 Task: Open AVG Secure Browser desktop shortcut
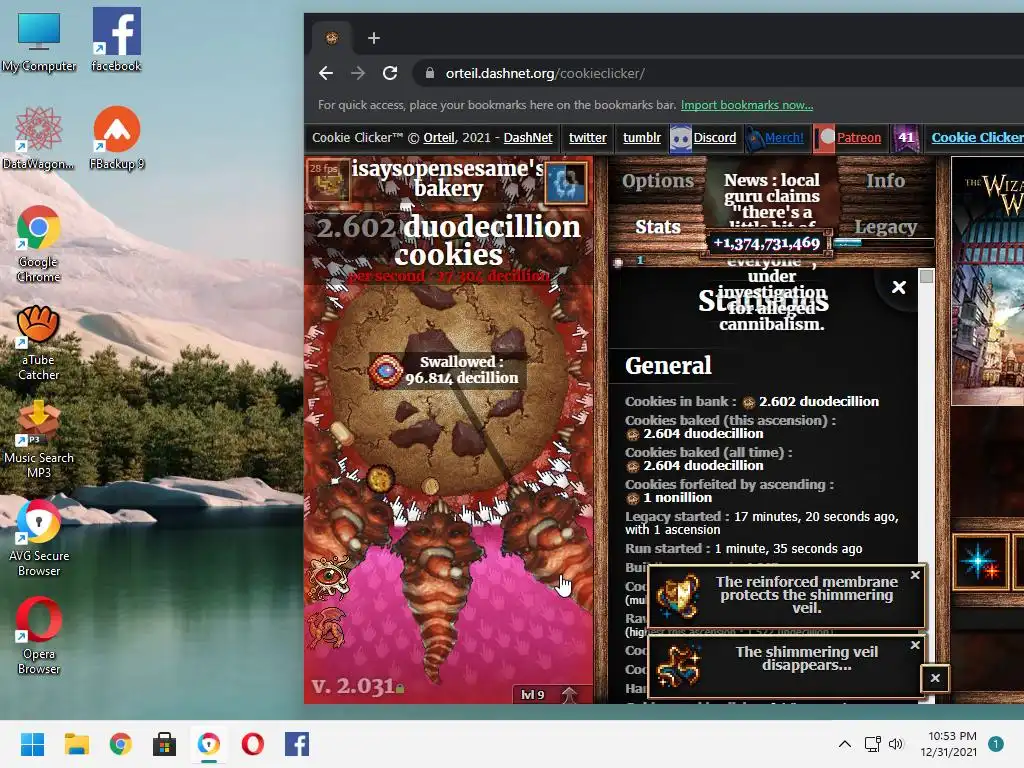38,538
